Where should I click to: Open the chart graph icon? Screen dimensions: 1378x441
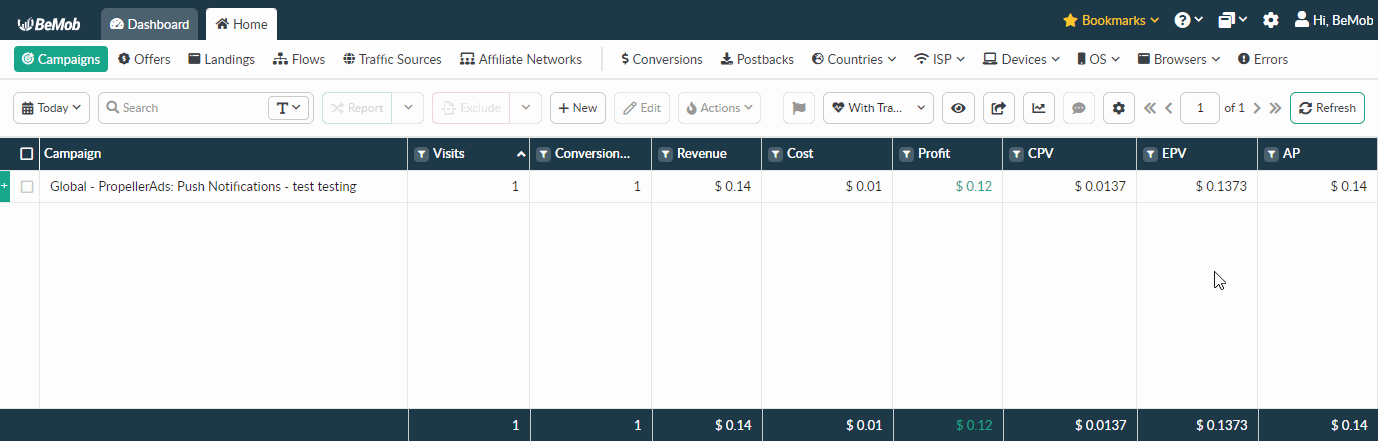(1039, 108)
